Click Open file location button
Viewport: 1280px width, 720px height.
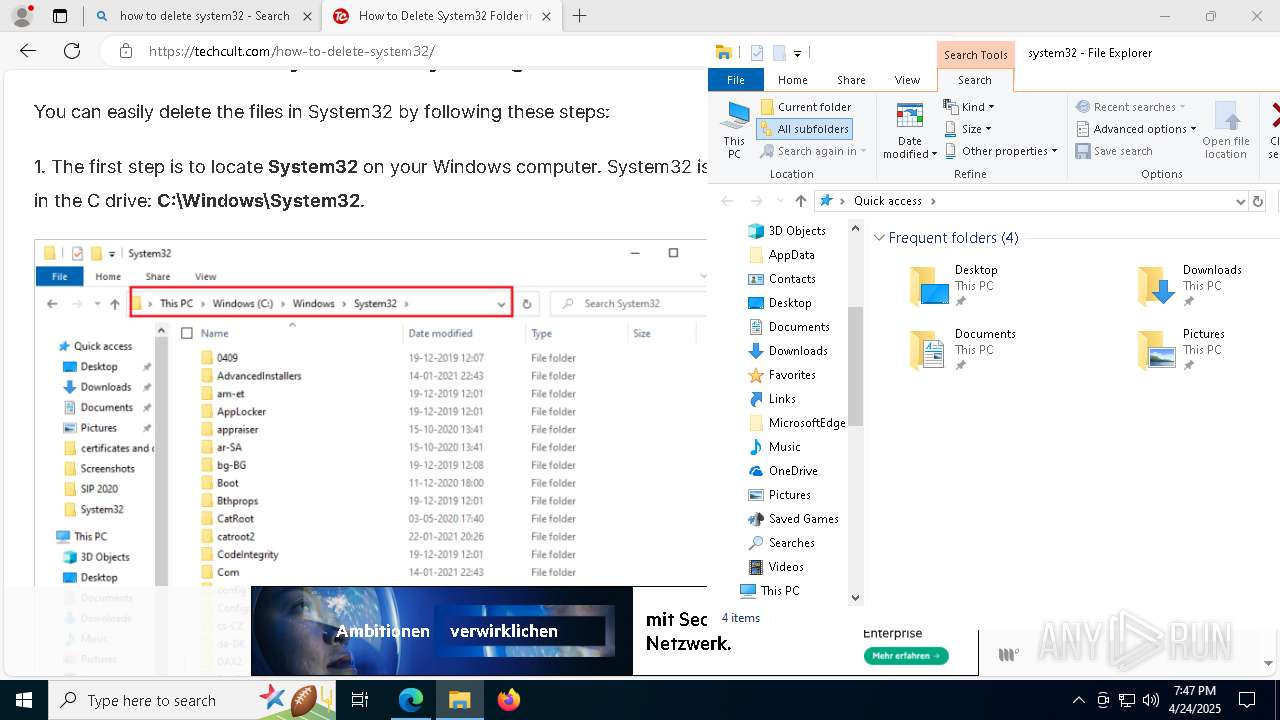[x=1226, y=130]
